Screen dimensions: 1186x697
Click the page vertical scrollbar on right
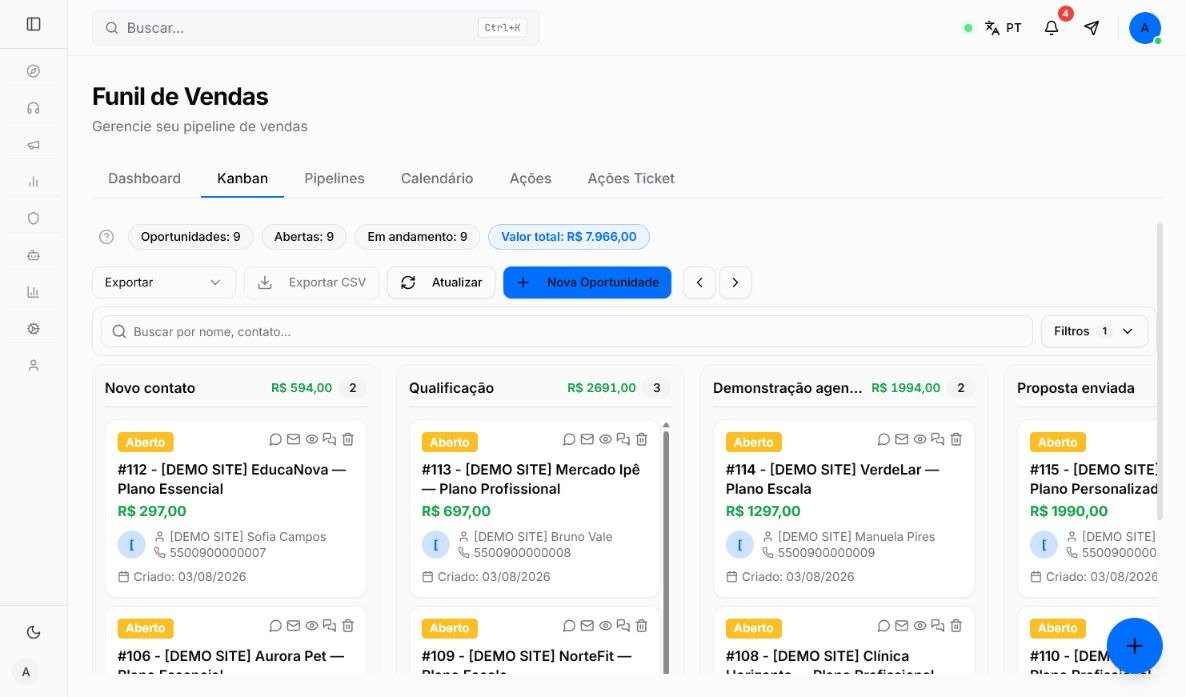[1160, 371]
